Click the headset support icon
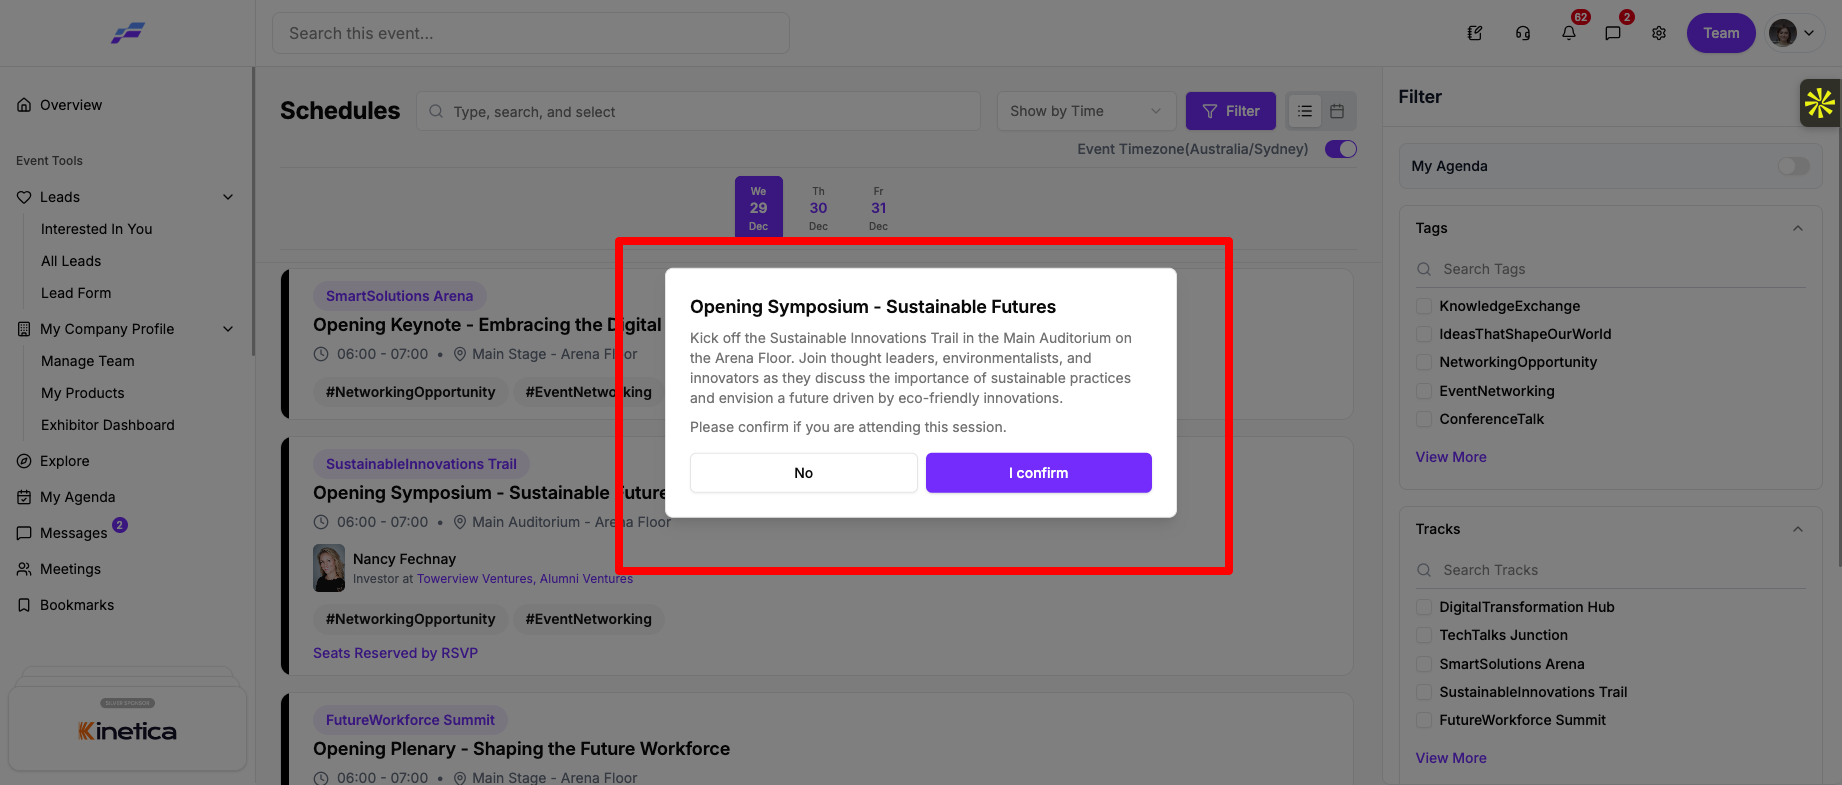The image size is (1842, 785). point(1523,33)
